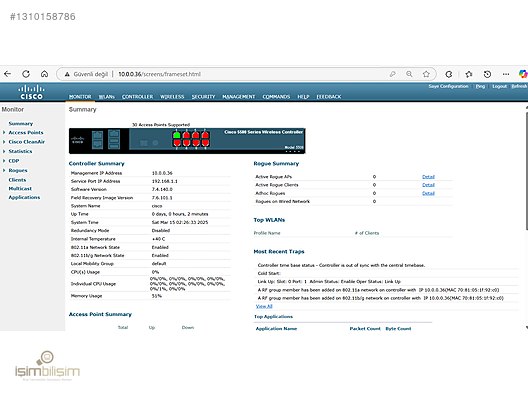Open the HELP menu
528x396 pixels.
click(303, 97)
